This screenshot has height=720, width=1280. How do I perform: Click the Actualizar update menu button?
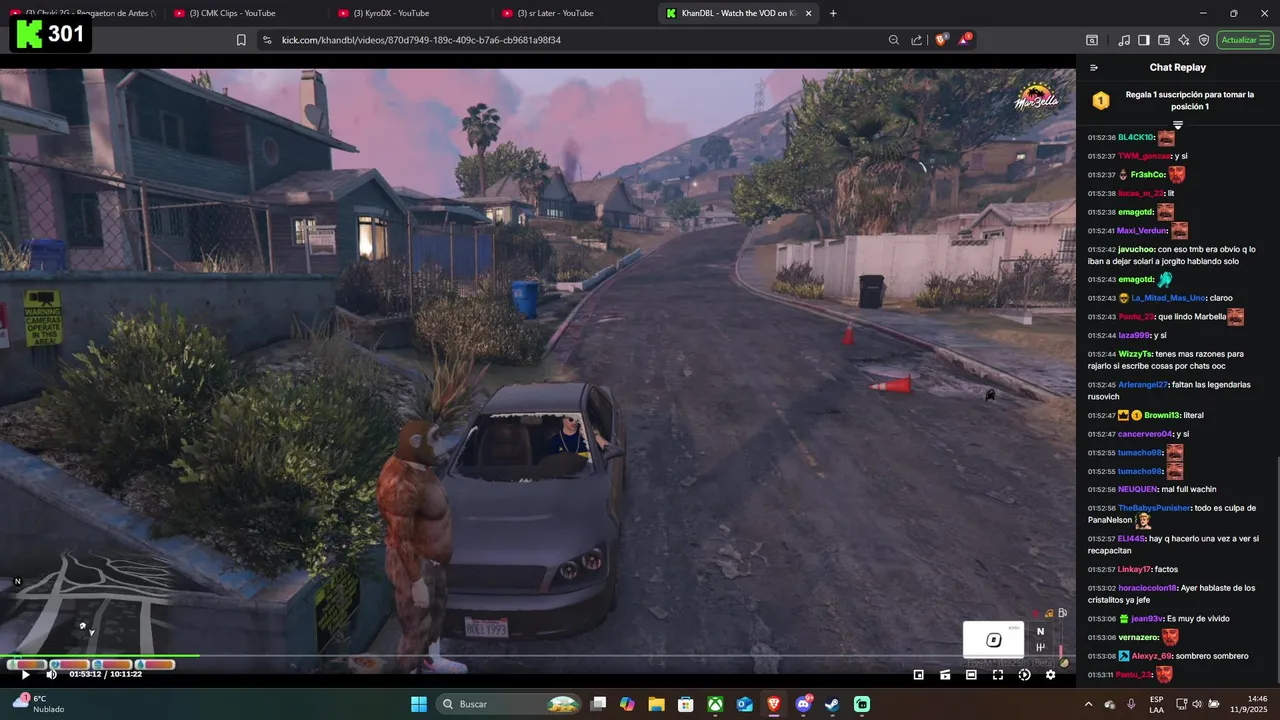pos(1246,40)
